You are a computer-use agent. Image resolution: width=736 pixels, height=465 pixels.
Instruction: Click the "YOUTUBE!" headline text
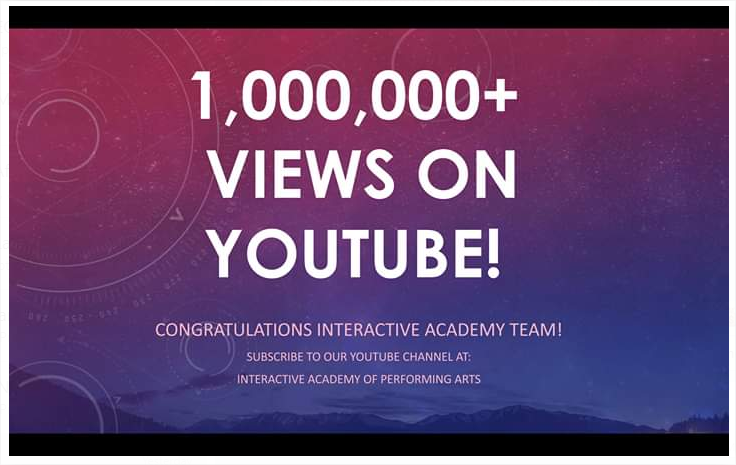(355, 253)
